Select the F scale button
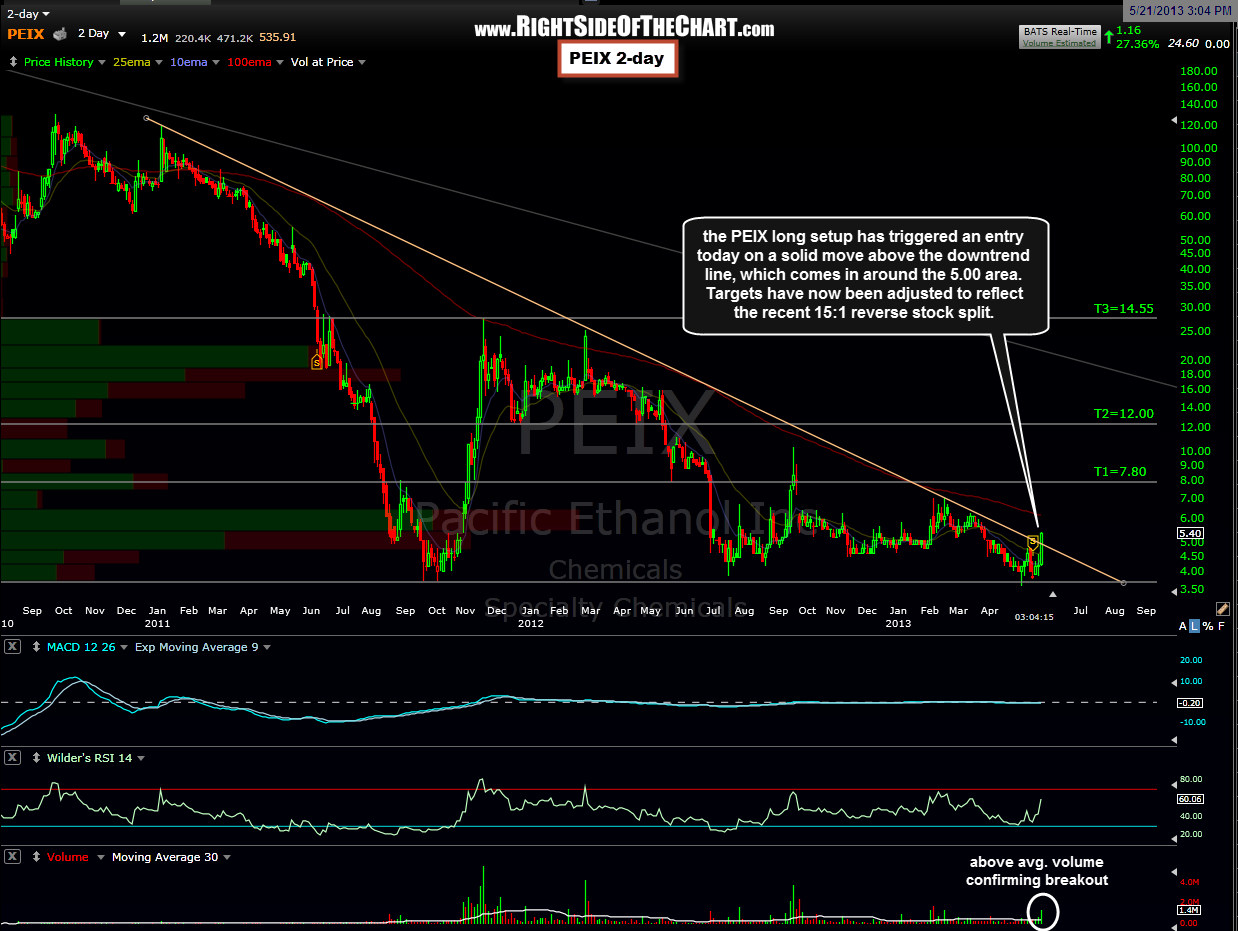Image resolution: width=1238 pixels, height=931 pixels. point(1222,626)
